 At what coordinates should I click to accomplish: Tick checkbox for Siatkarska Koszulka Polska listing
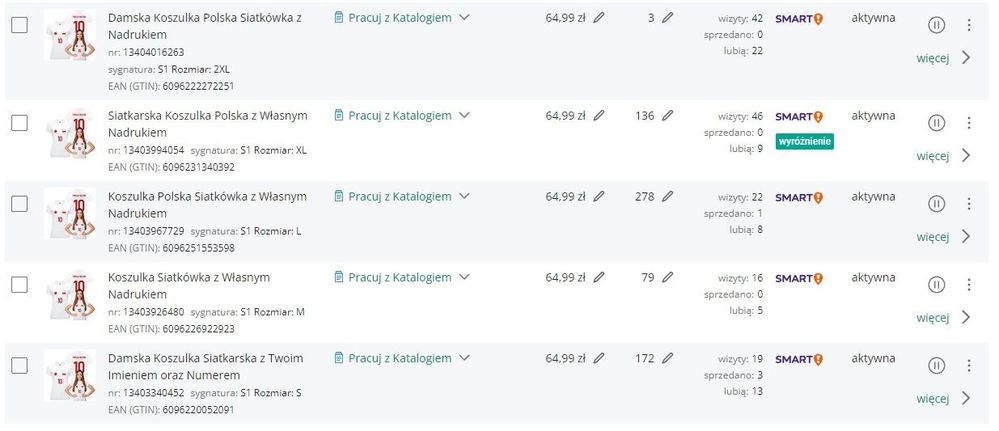[19, 123]
